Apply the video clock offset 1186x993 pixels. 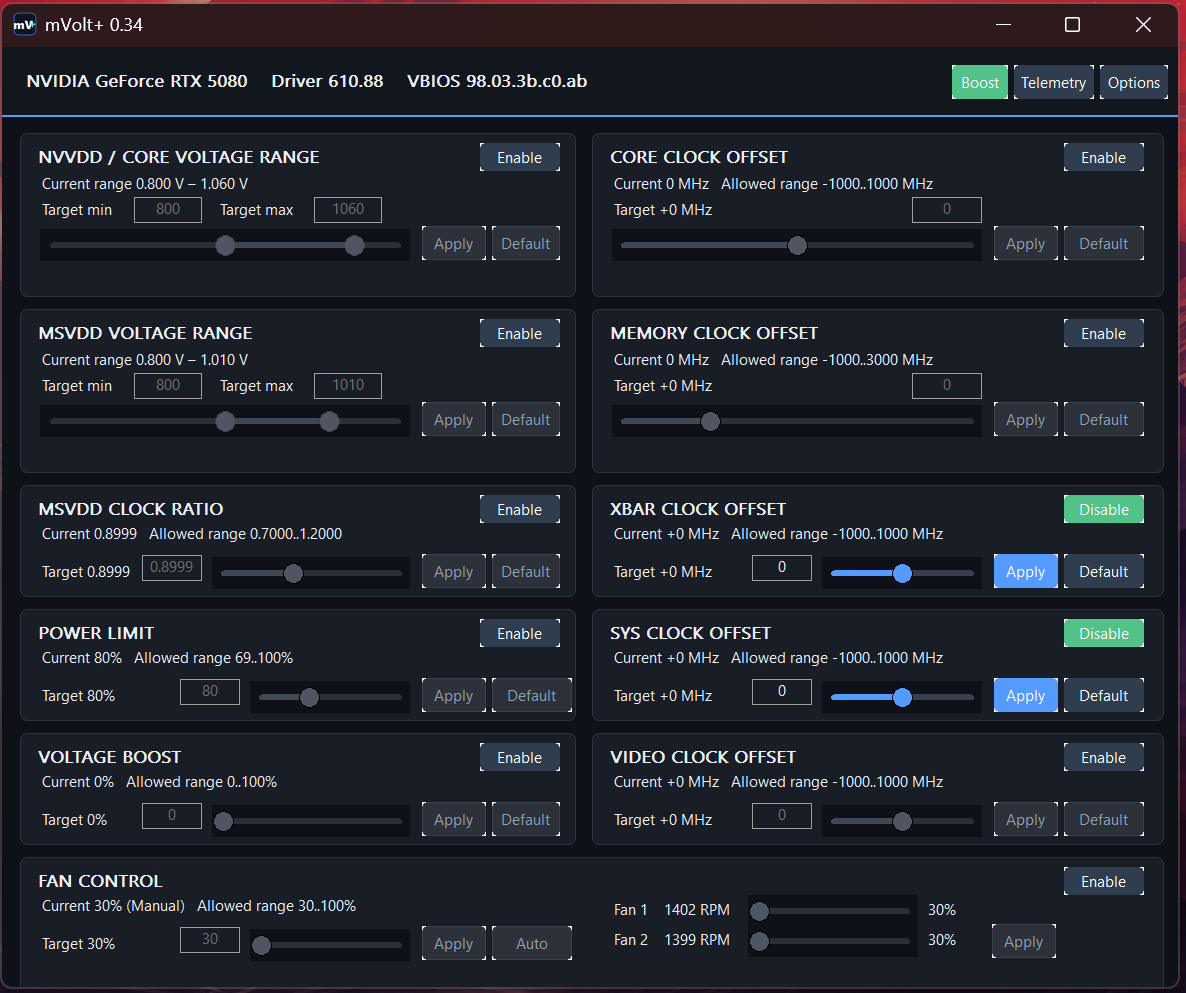(1026, 820)
